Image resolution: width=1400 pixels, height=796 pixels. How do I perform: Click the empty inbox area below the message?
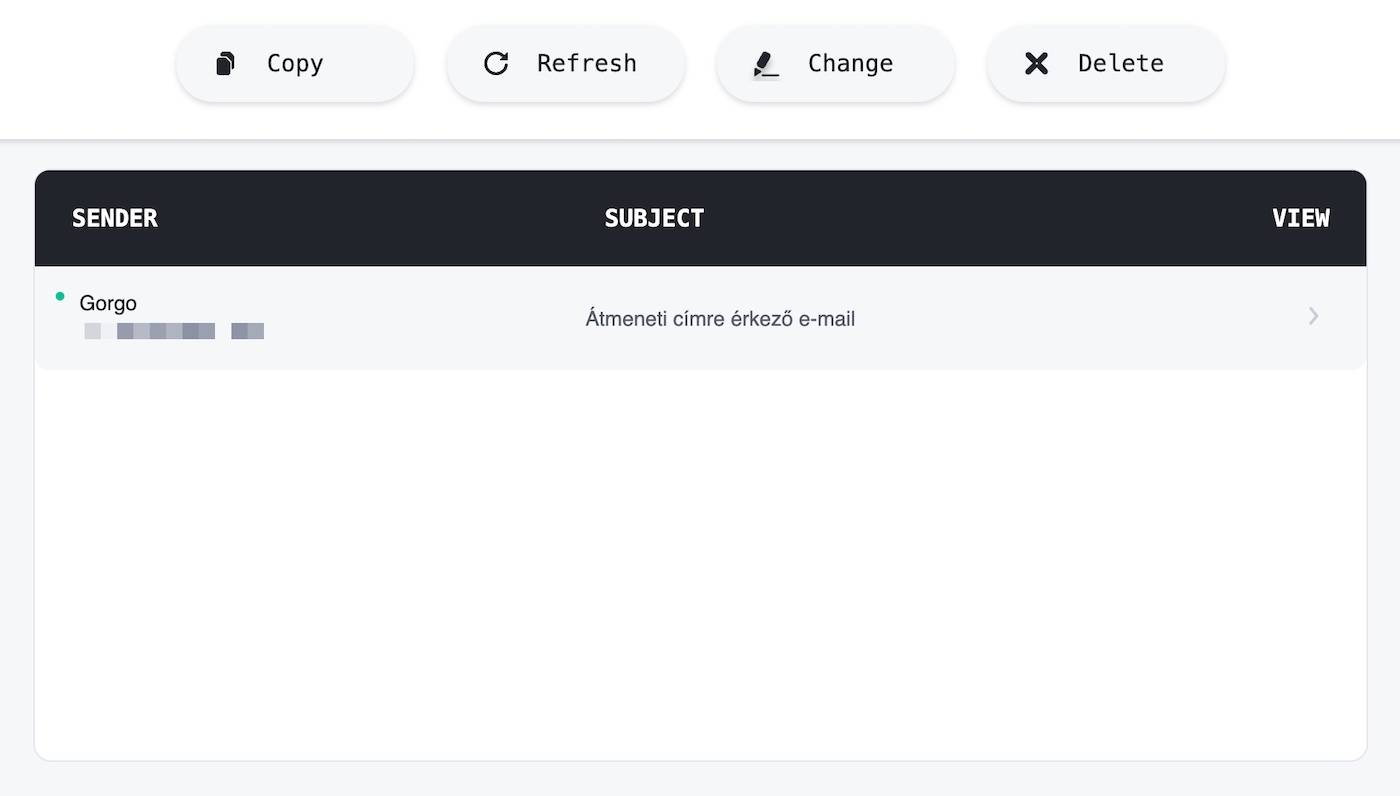(700, 565)
